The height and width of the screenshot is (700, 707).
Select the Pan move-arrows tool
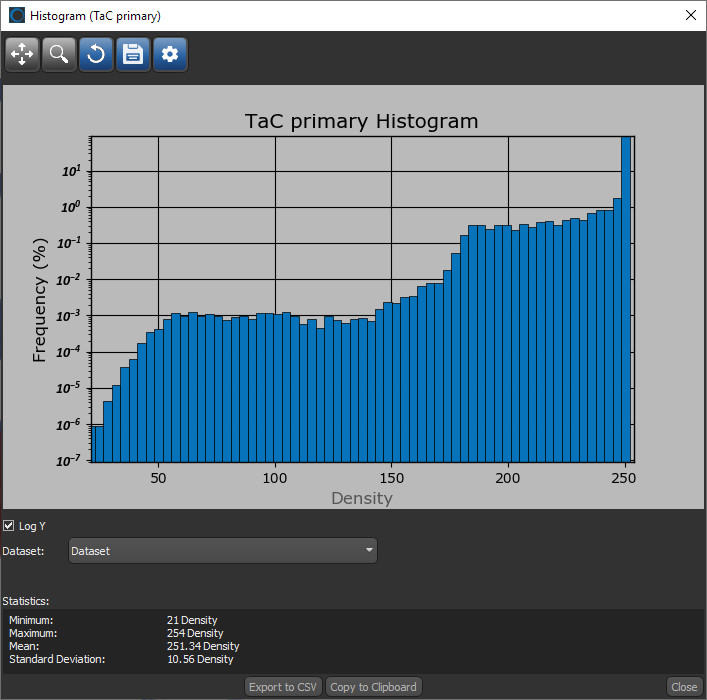coord(23,55)
